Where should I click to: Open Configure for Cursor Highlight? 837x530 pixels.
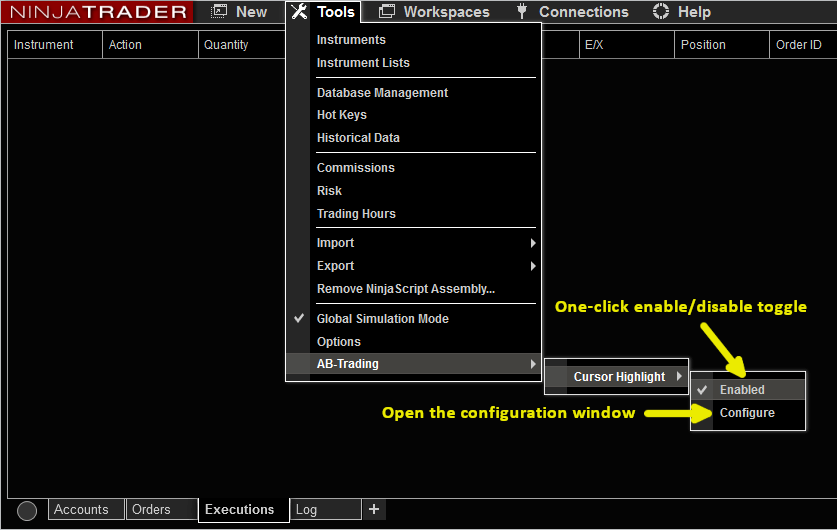[x=747, y=413]
